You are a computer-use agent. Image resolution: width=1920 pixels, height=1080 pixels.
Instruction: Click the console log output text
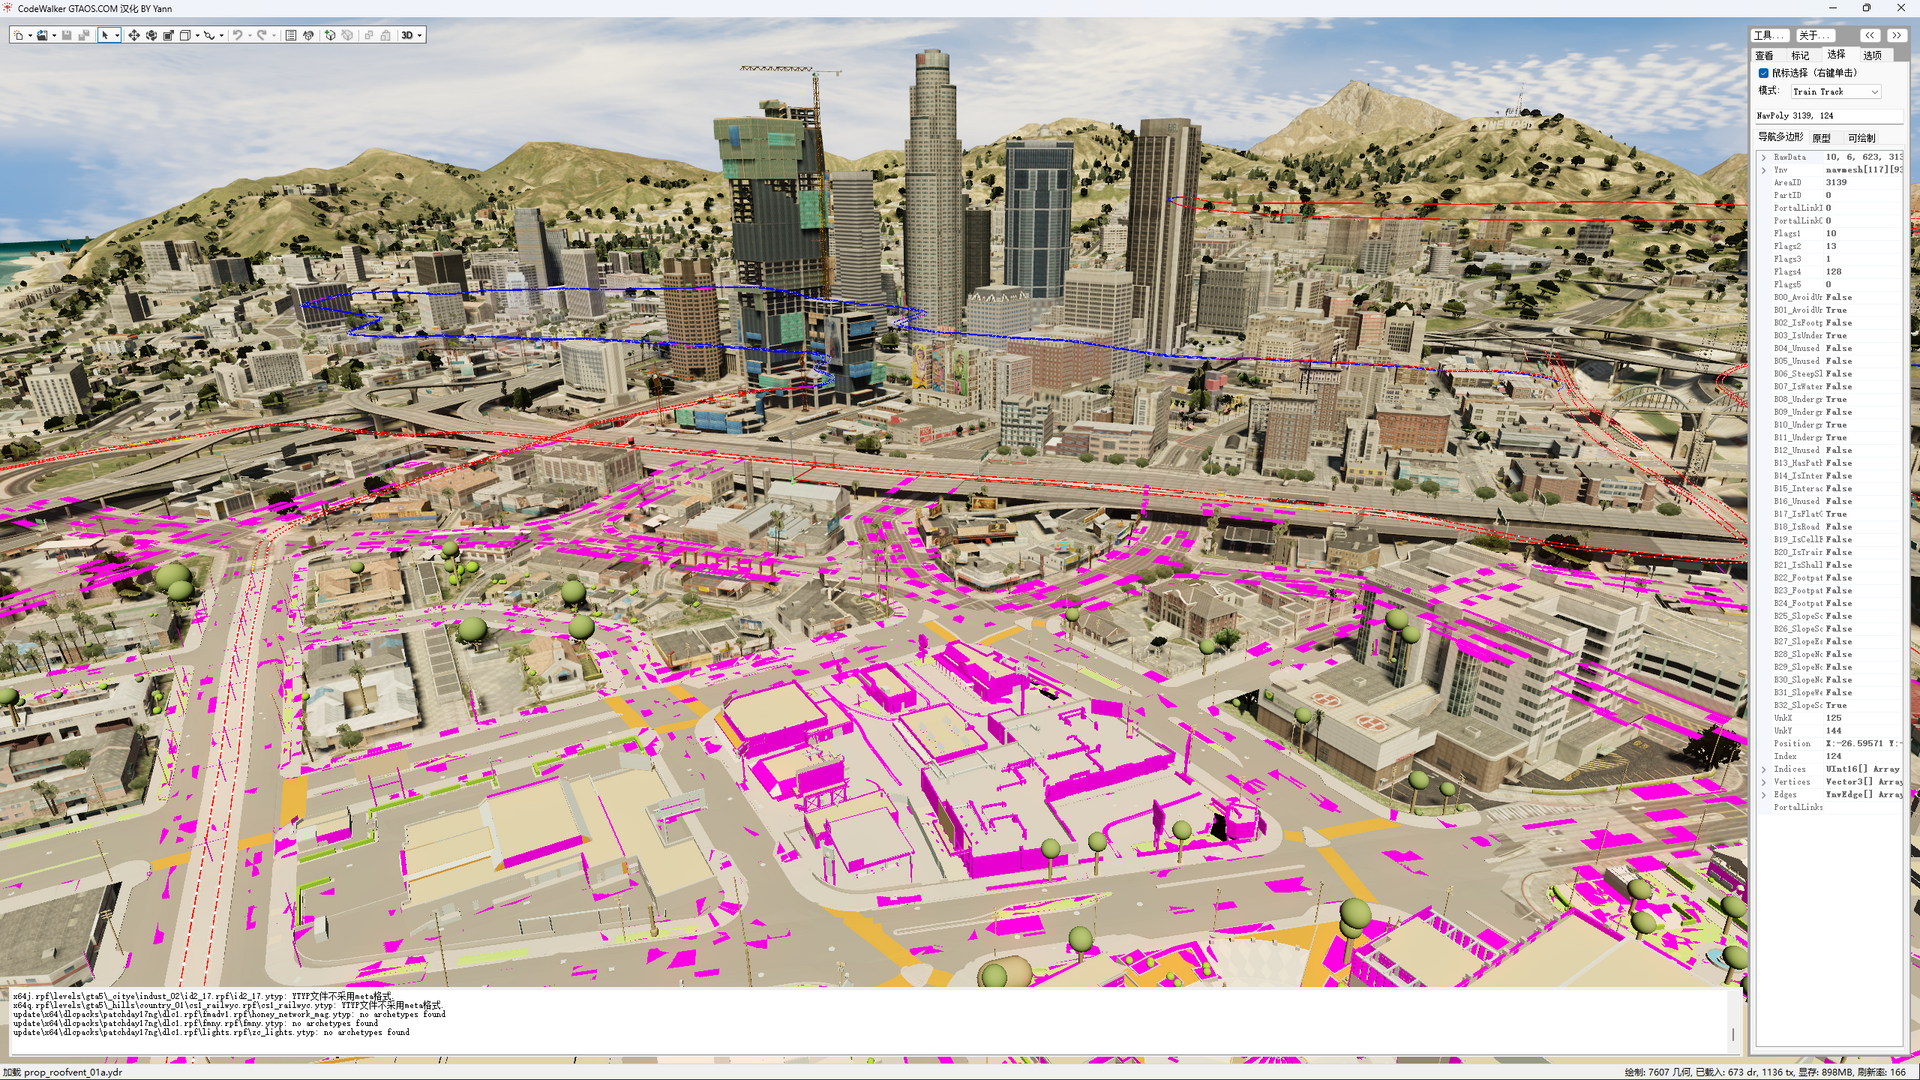[x=229, y=1014]
